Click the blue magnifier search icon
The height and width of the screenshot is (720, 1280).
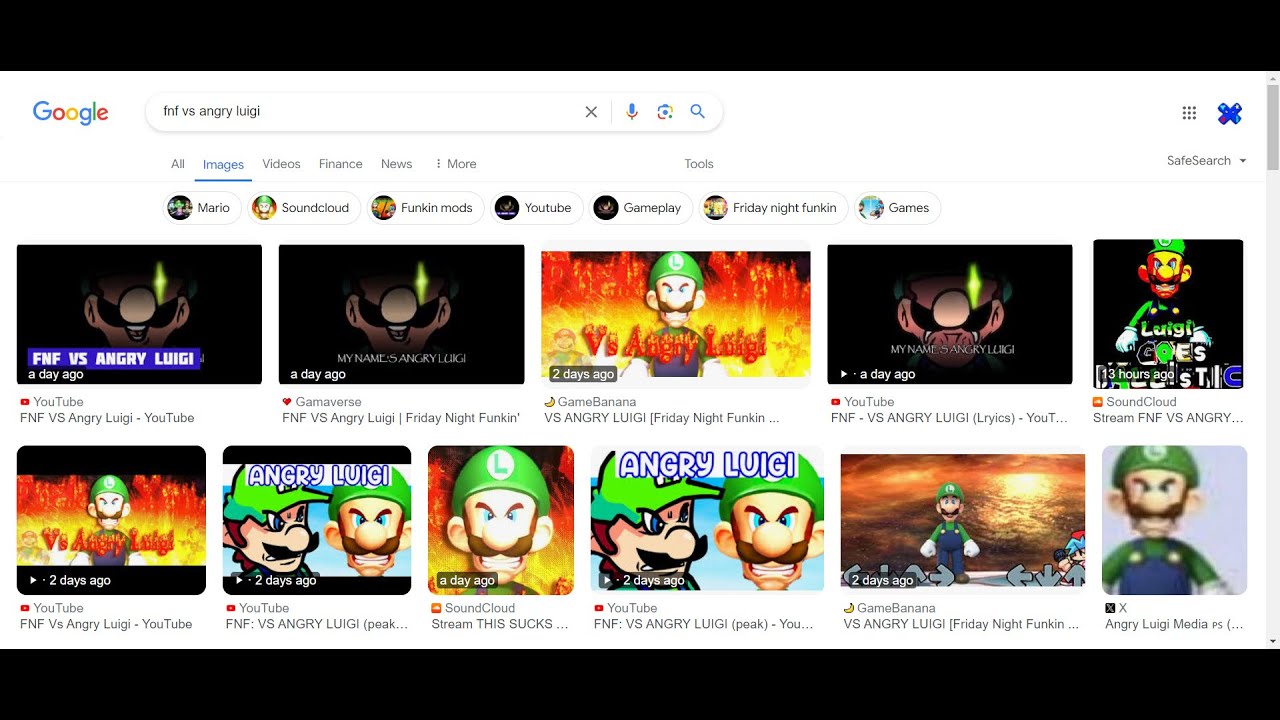point(698,112)
